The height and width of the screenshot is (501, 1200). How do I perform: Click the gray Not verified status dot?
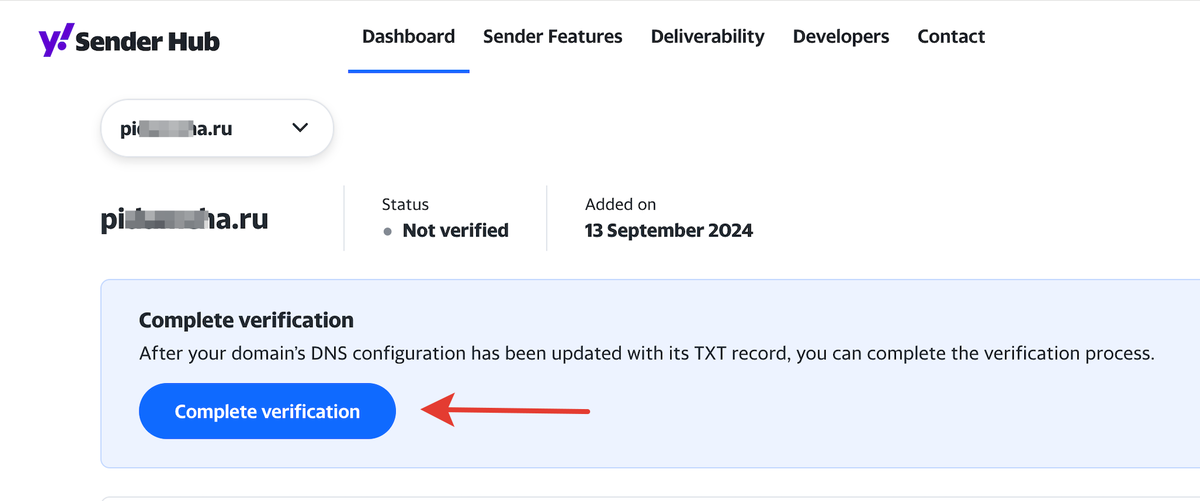389,232
